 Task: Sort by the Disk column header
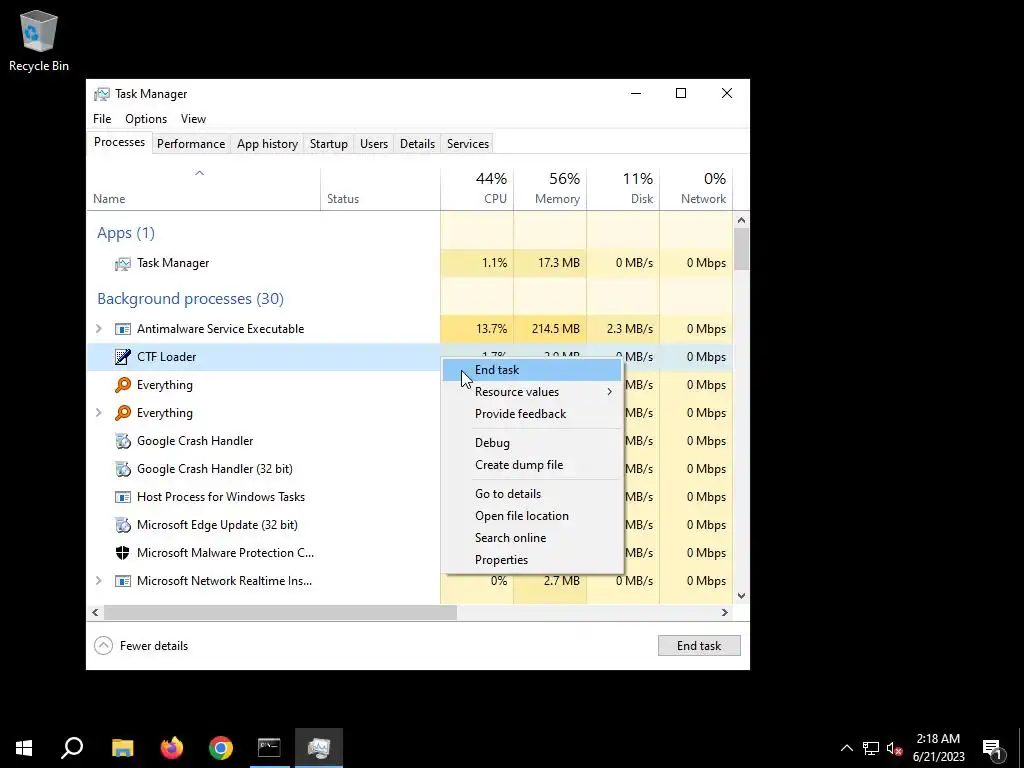(623, 189)
